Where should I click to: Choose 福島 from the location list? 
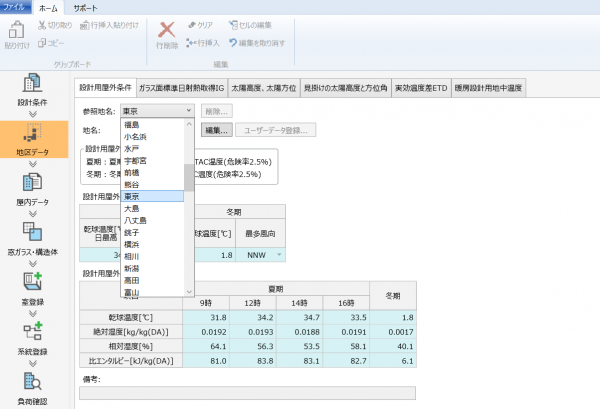pyautogui.click(x=152, y=125)
